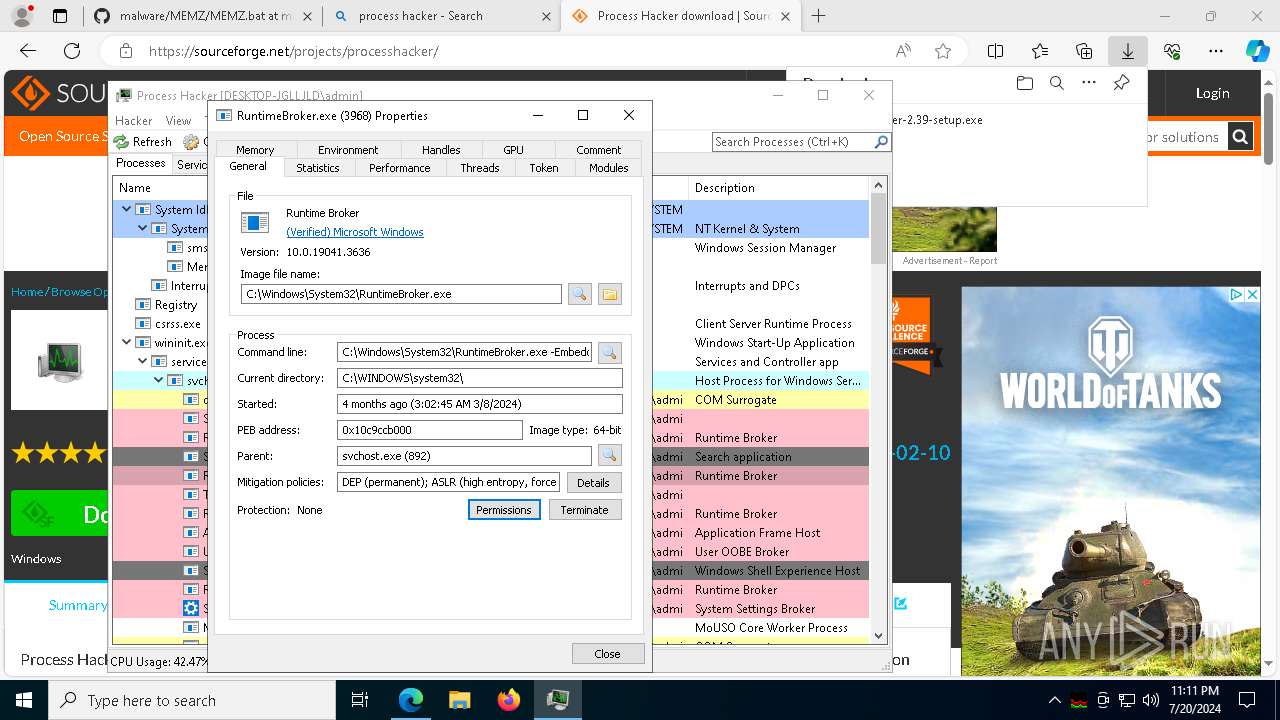Open Edge settings and more menu
Image resolution: width=1280 pixels, height=720 pixels.
[1216, 51]
